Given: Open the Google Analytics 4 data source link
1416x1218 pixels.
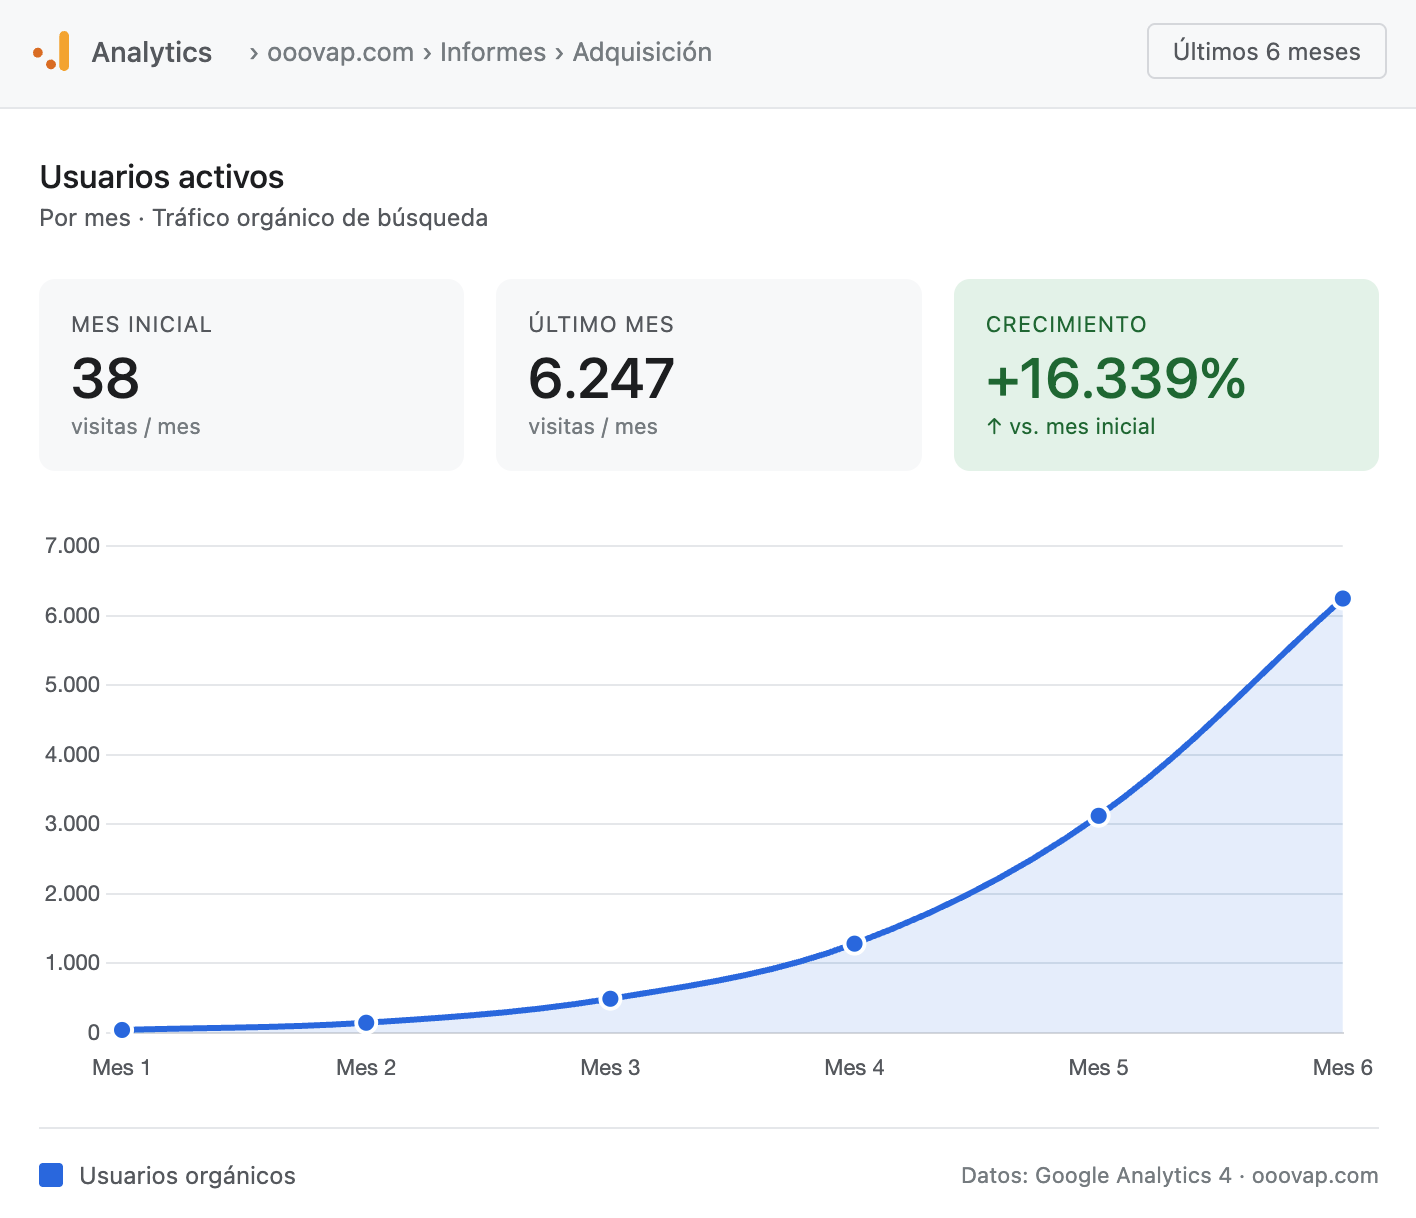Looking at the screenshot, I should pyautogui.click(x=1133, y=1175).
